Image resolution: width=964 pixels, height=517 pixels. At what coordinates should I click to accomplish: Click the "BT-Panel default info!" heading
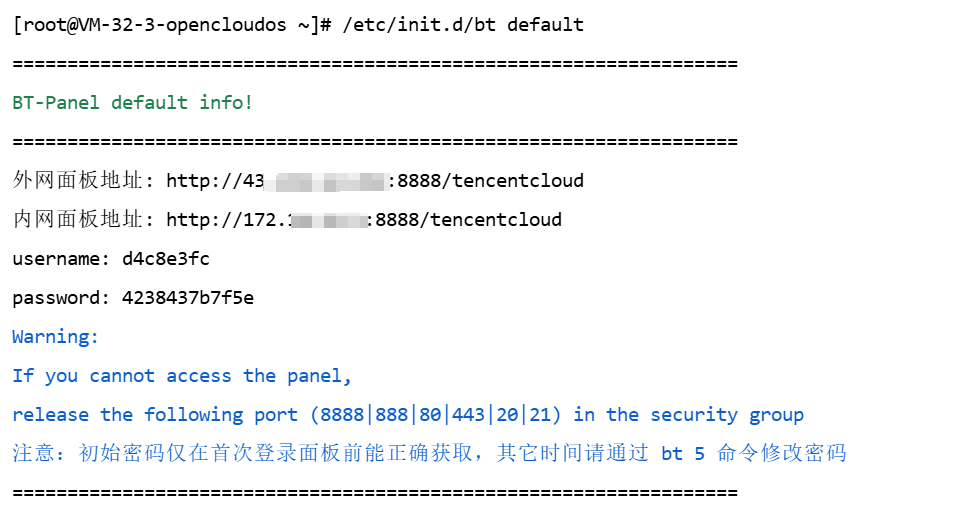(133, 103)
